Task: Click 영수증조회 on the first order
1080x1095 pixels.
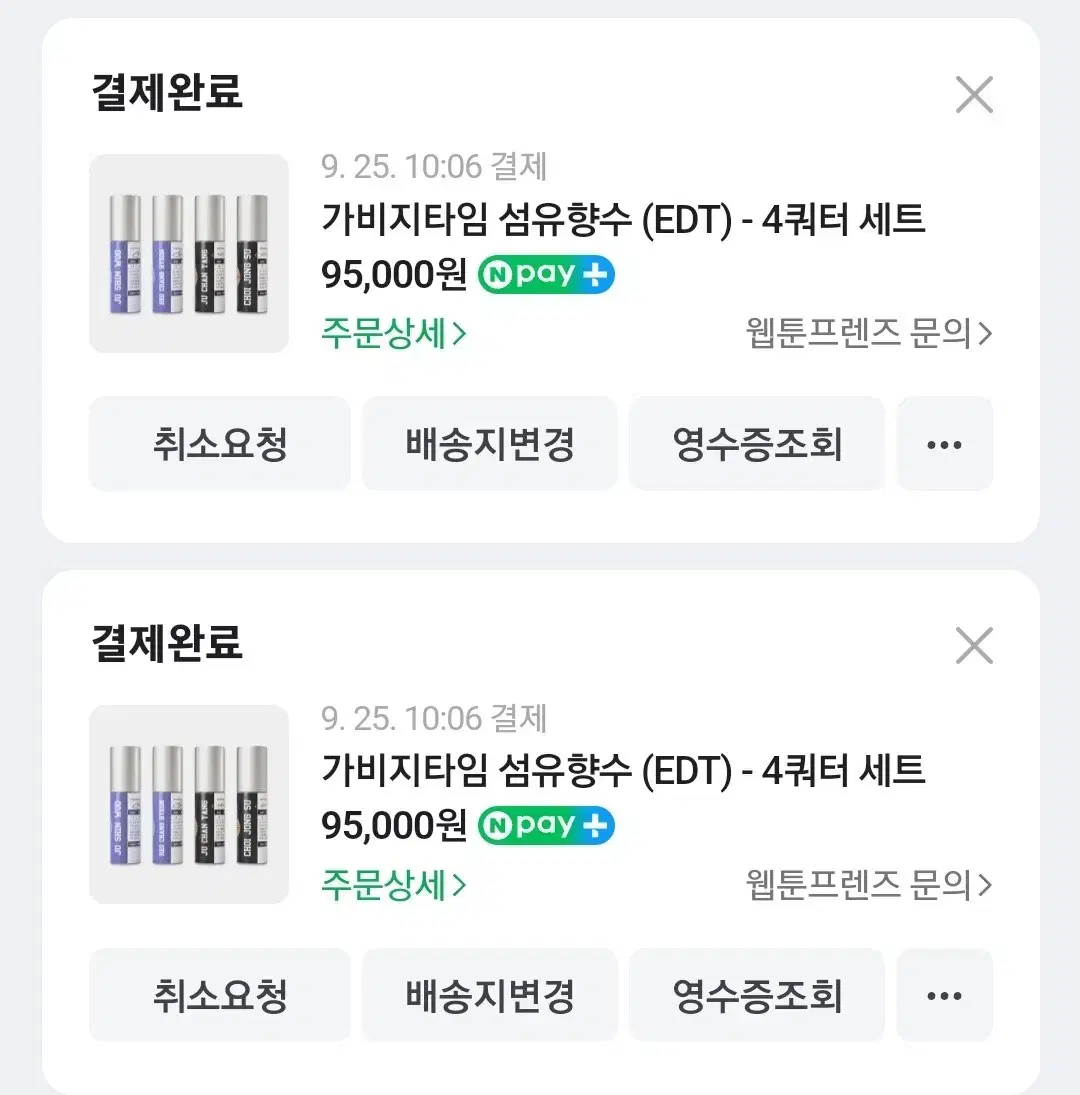Action: tap(757, 444)
